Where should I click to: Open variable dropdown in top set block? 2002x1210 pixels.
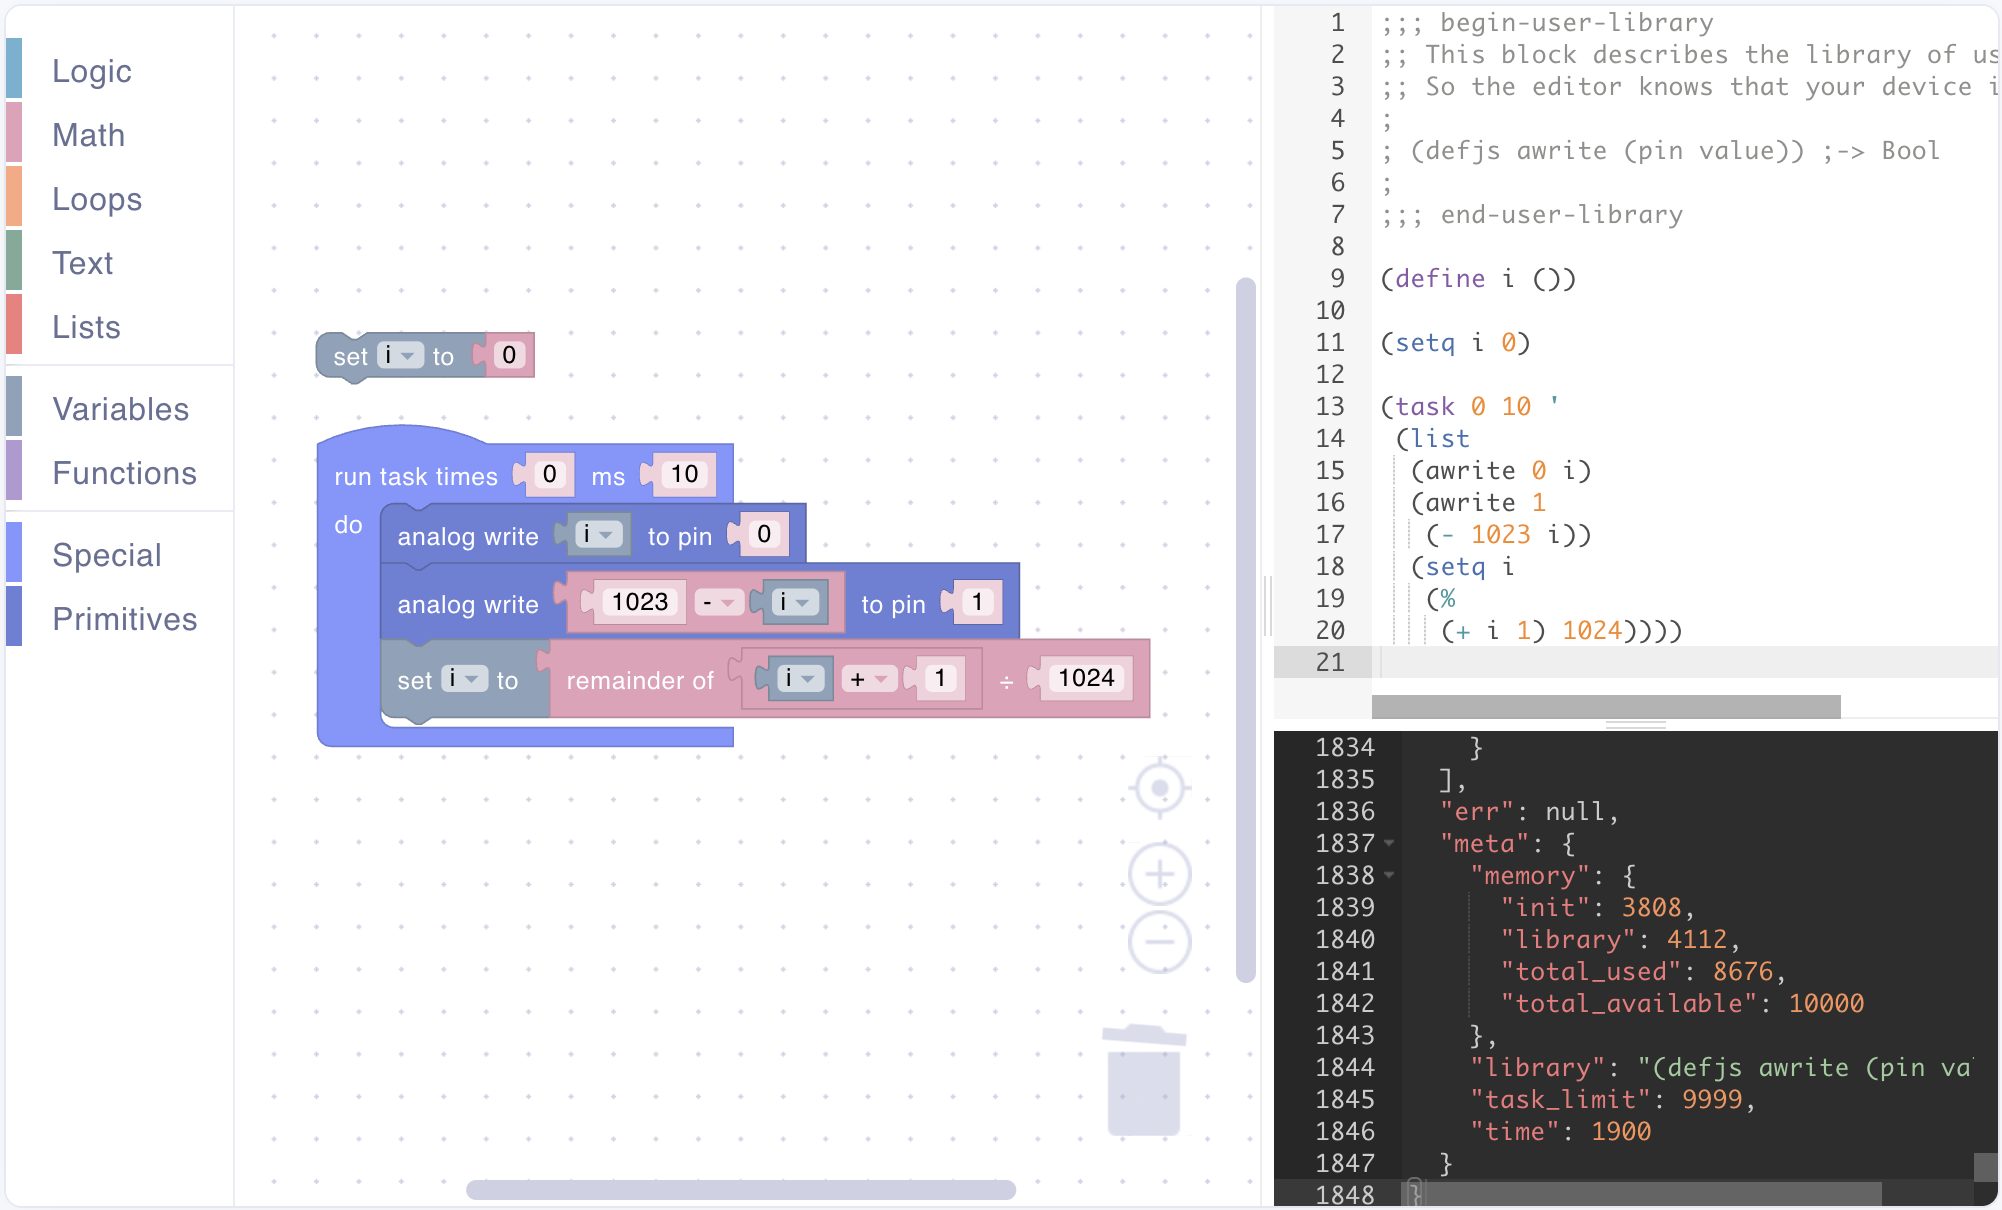401,356
